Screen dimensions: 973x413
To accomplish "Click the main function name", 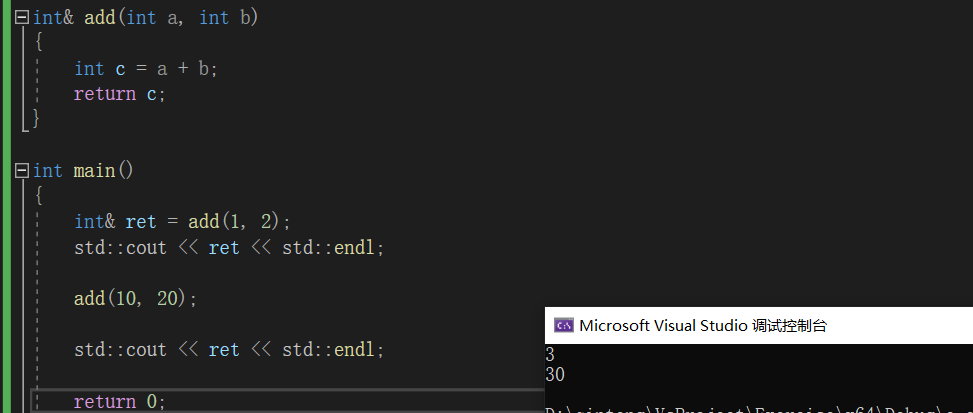I will pos(94,171).
